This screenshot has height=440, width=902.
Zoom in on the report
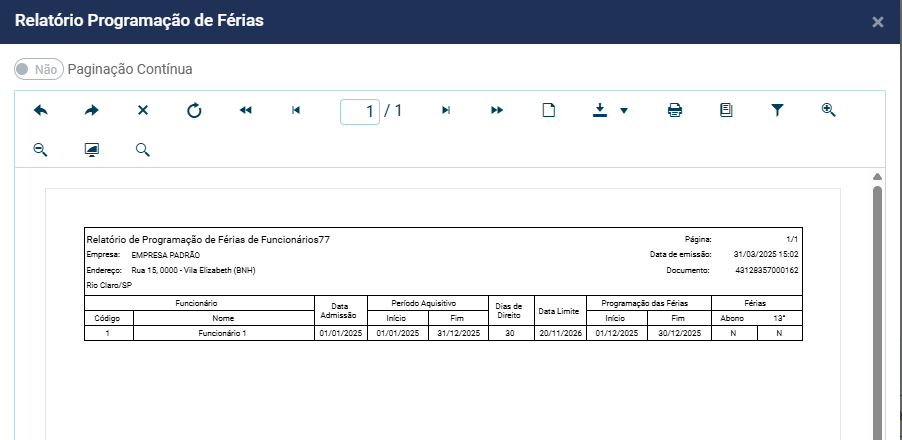pos(828,110)
